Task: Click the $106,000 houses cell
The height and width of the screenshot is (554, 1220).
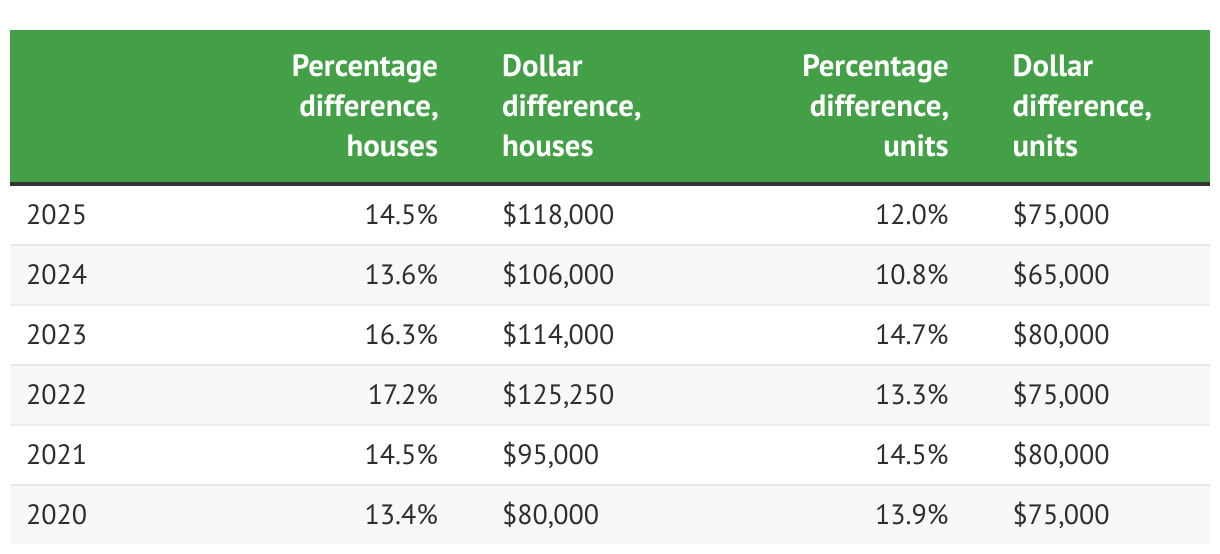Action: click(x=558, y=275)
